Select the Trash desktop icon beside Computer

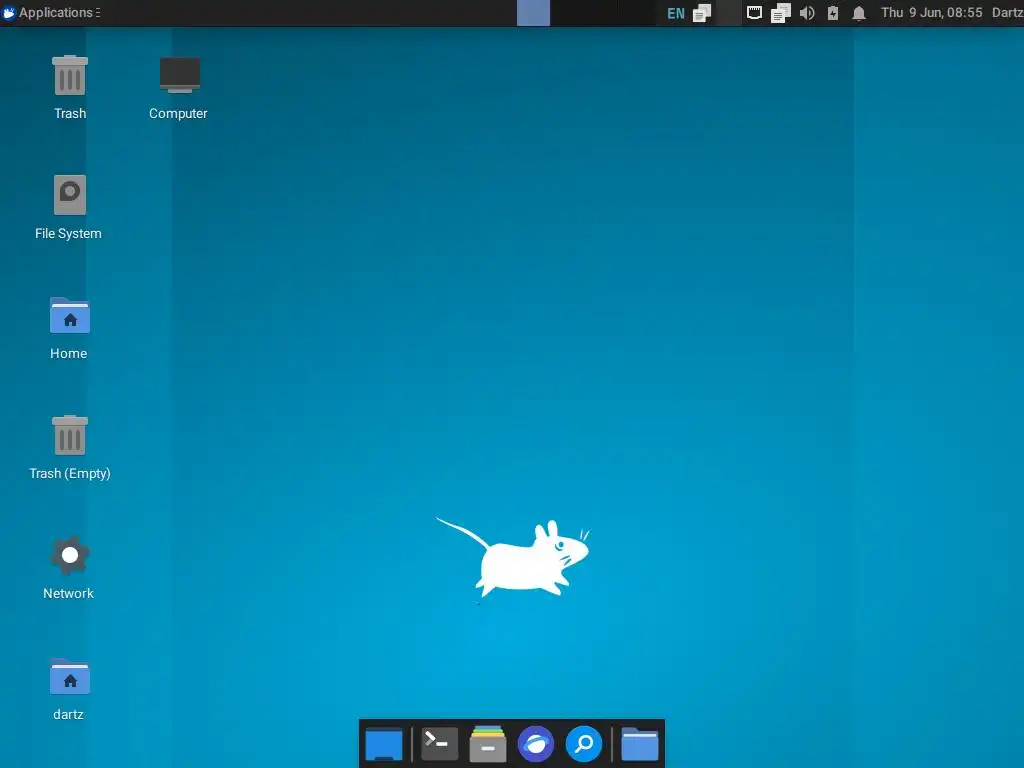tap(70, 88)
